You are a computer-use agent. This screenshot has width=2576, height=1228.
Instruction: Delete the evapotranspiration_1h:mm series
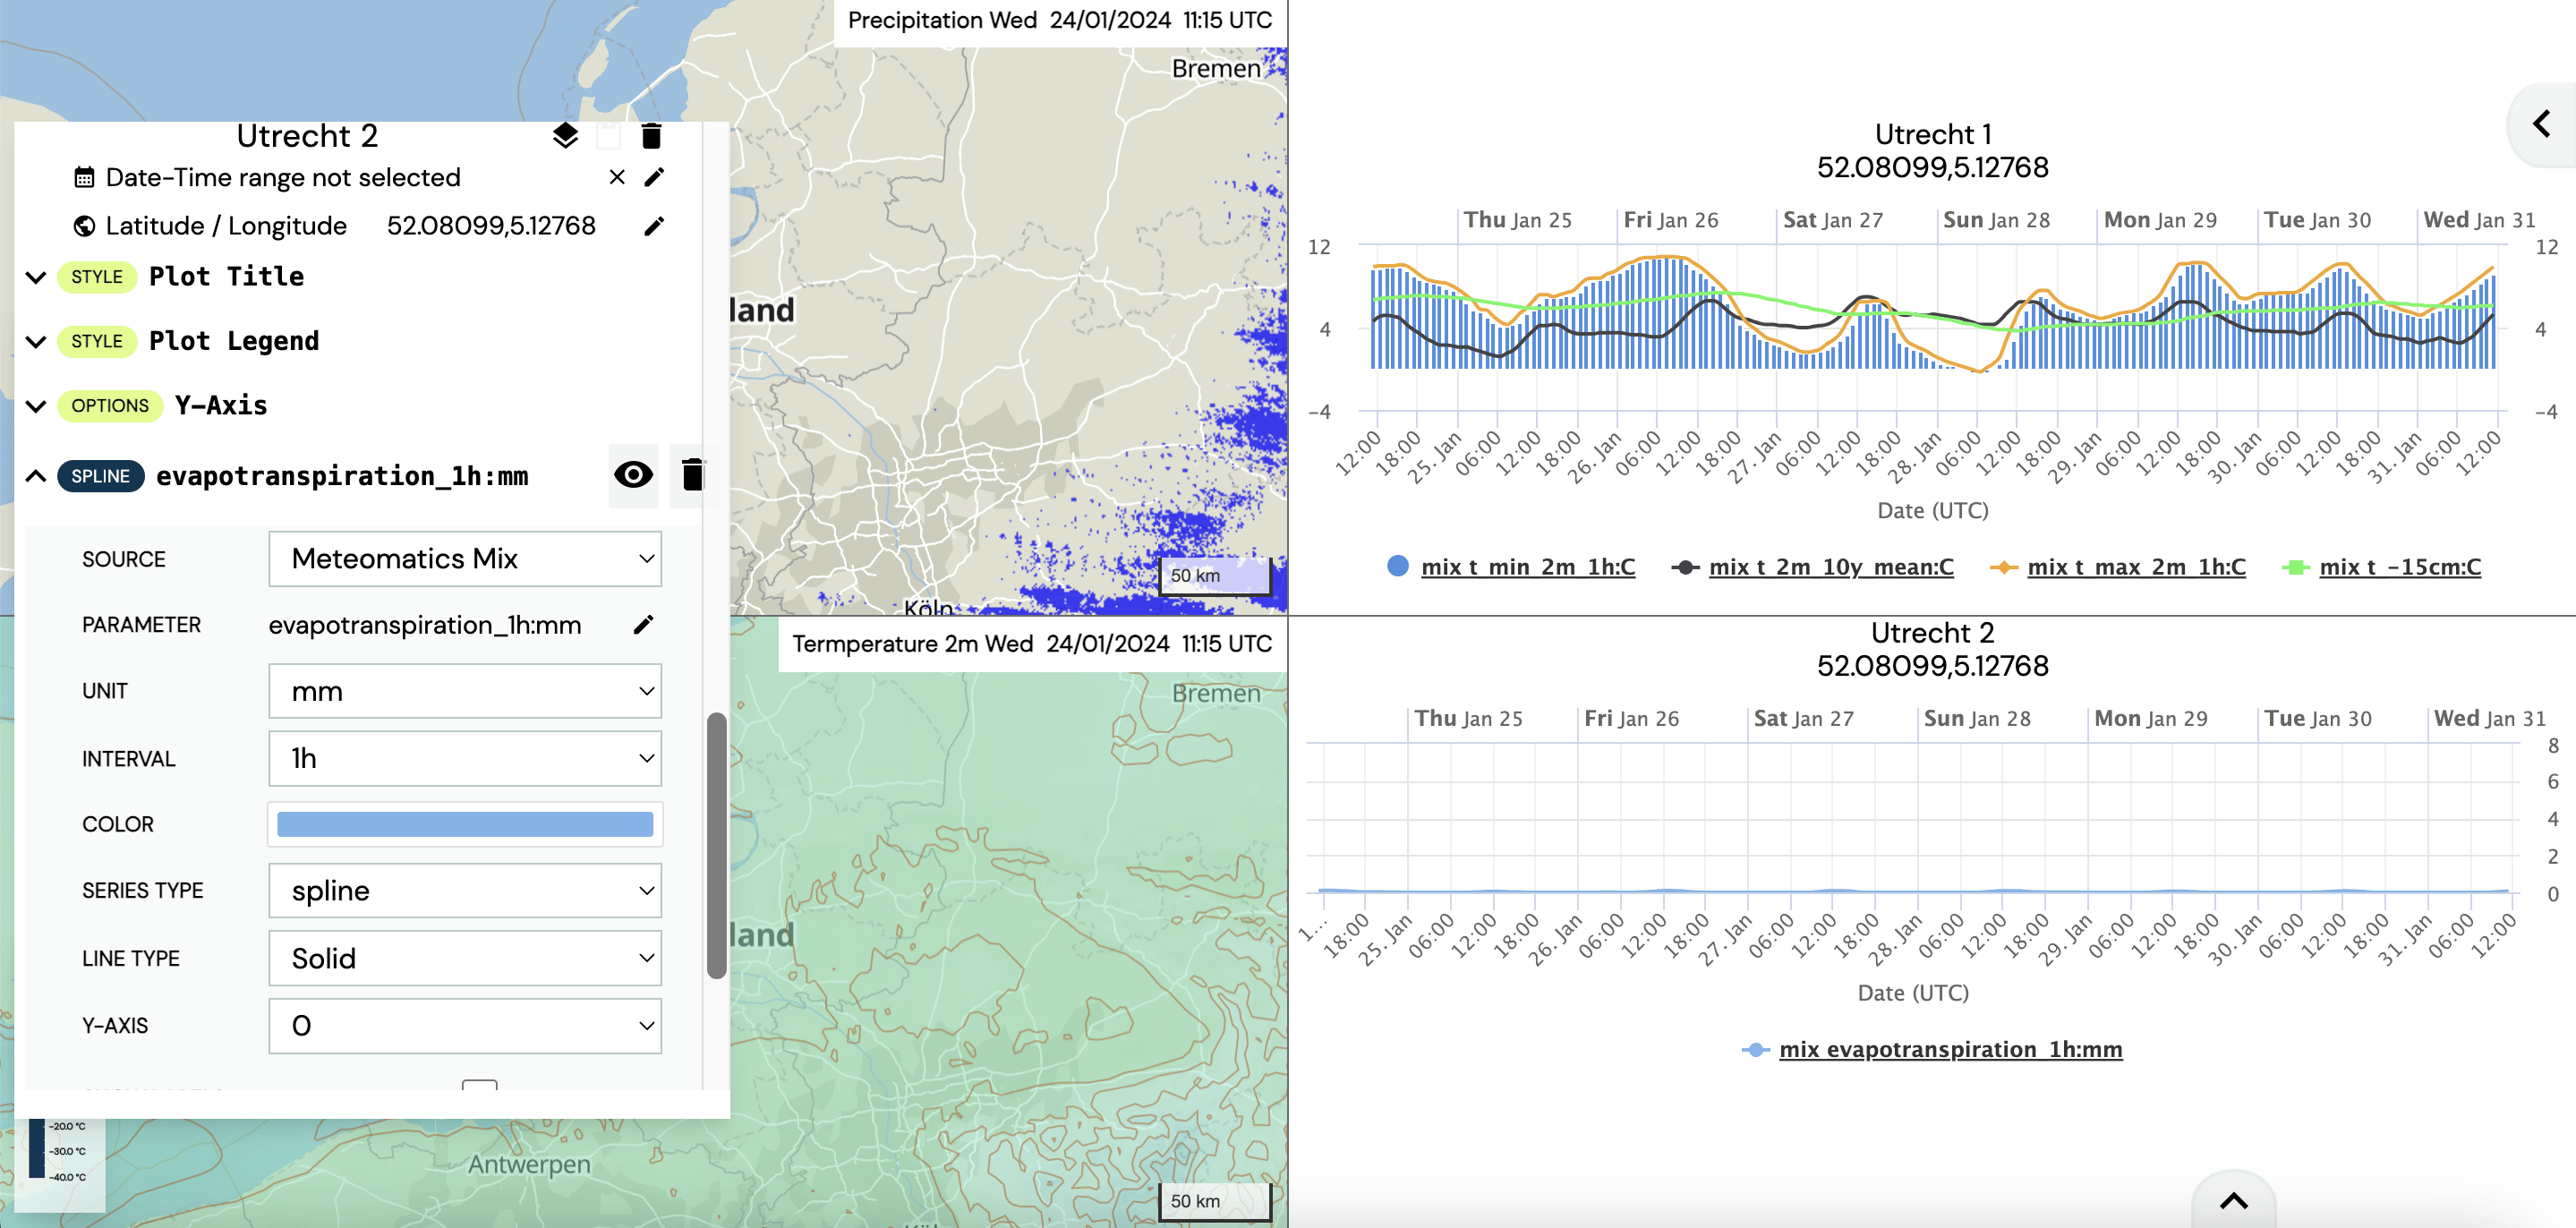pyautogui.click(x=692, y=475)
